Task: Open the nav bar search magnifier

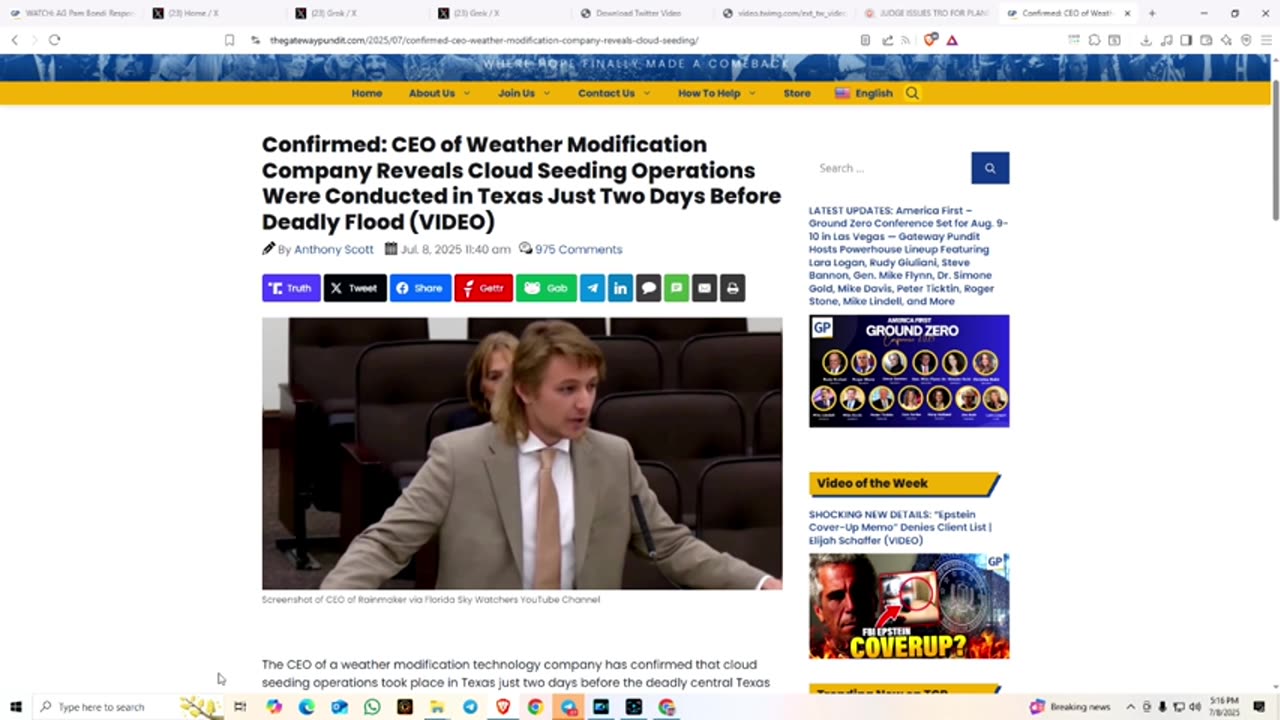Action: (x=912, y=93)
